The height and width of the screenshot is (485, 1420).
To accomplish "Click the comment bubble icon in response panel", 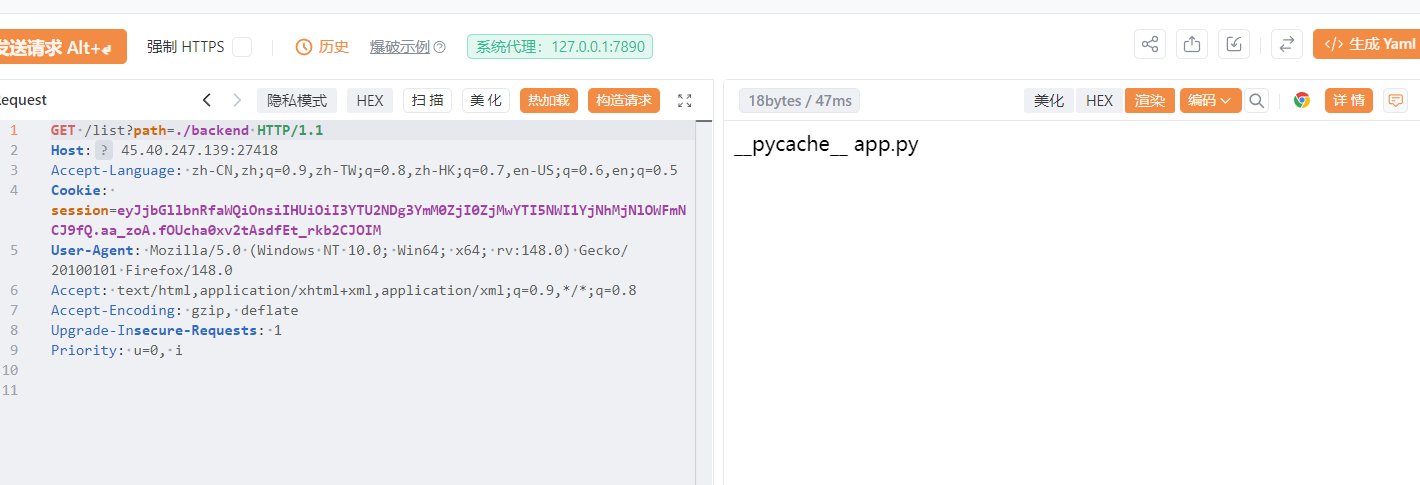I will pyautogui.click(x=1396, y=100).
